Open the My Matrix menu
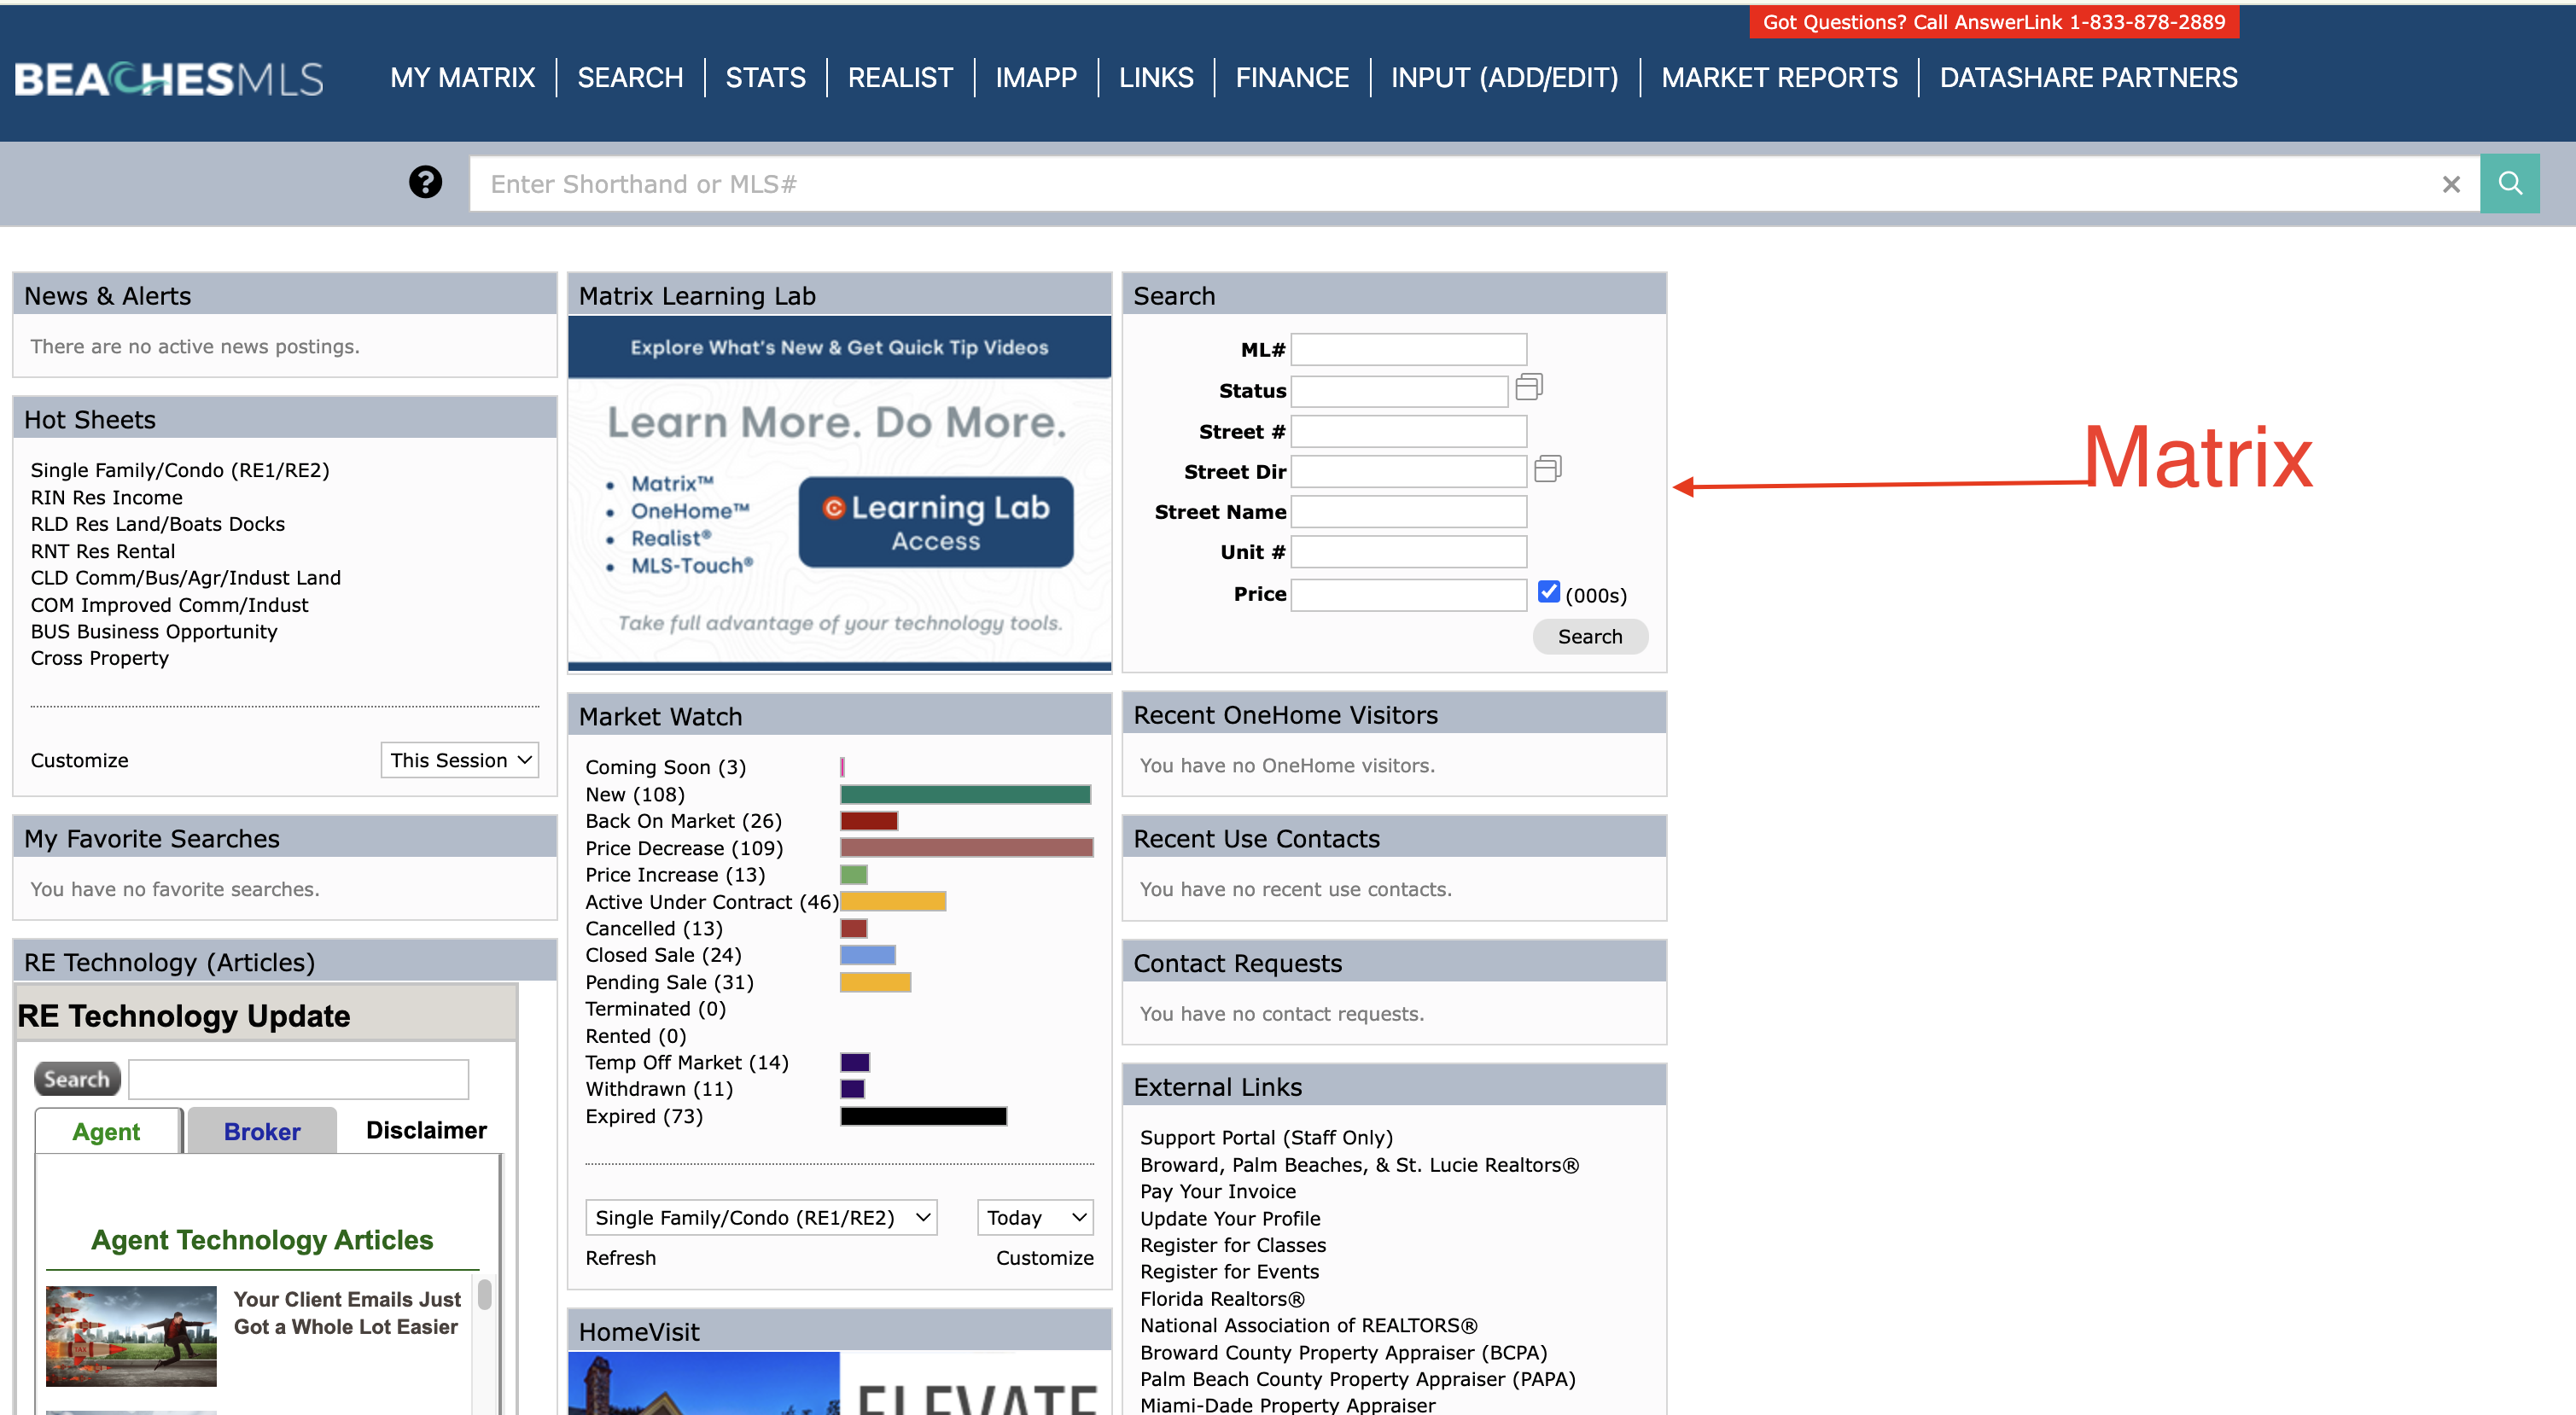 tap(463, 78)
